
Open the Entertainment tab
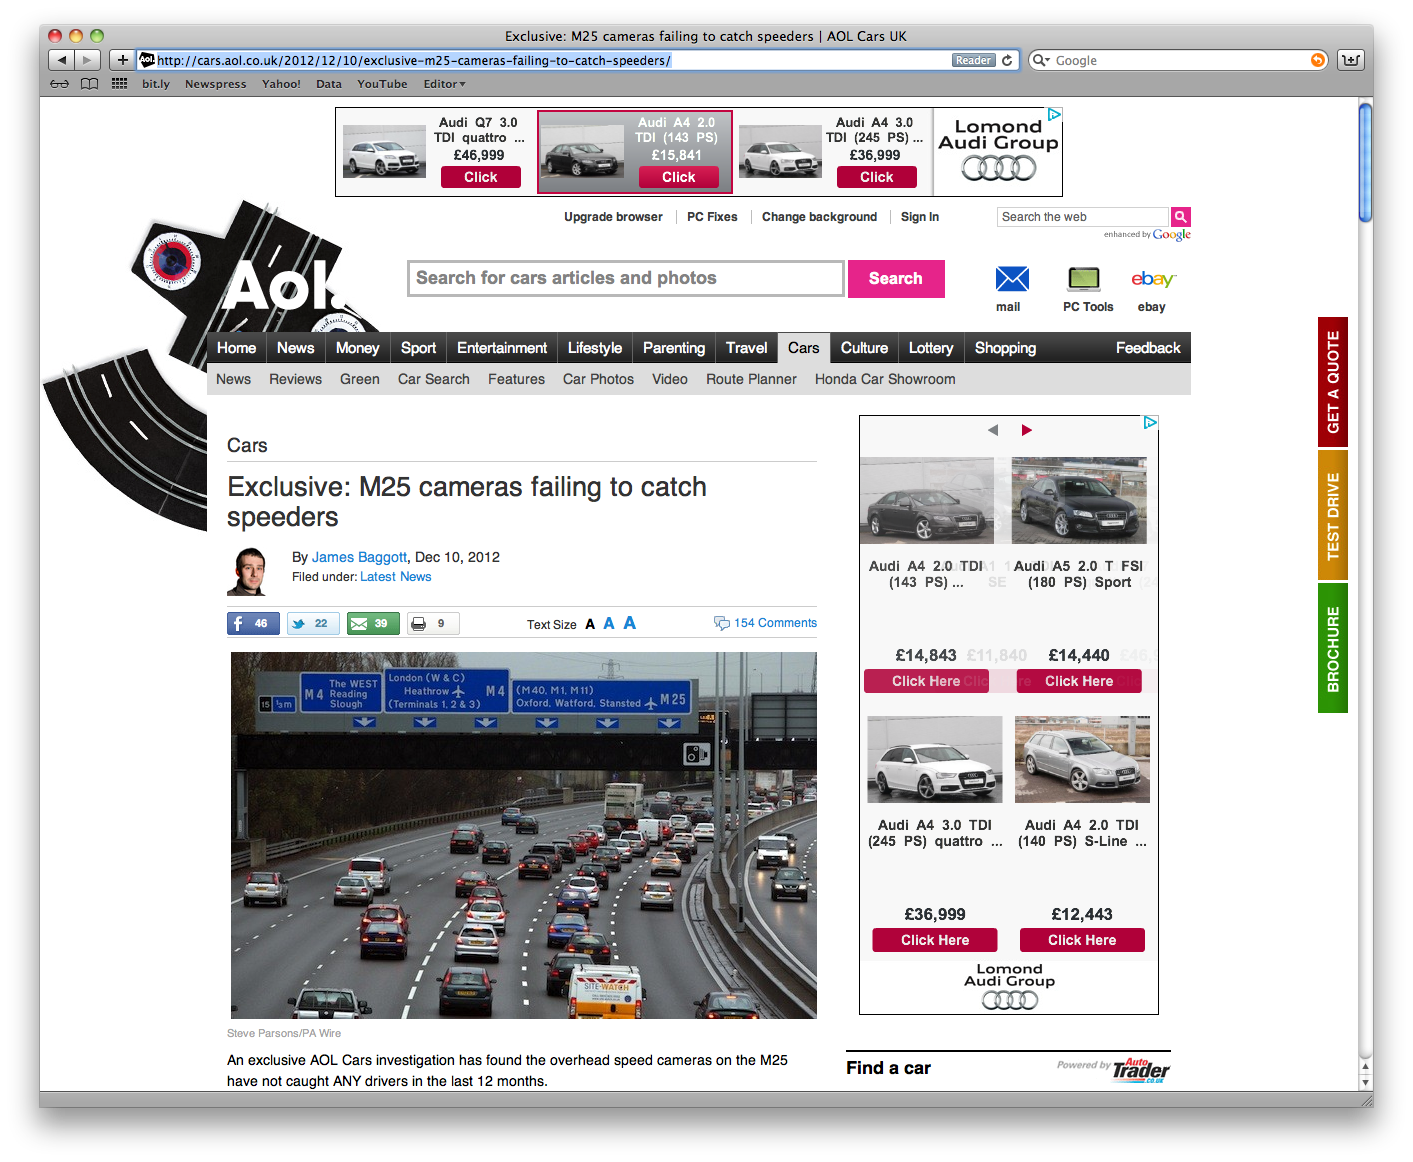[x=502, y=348]
